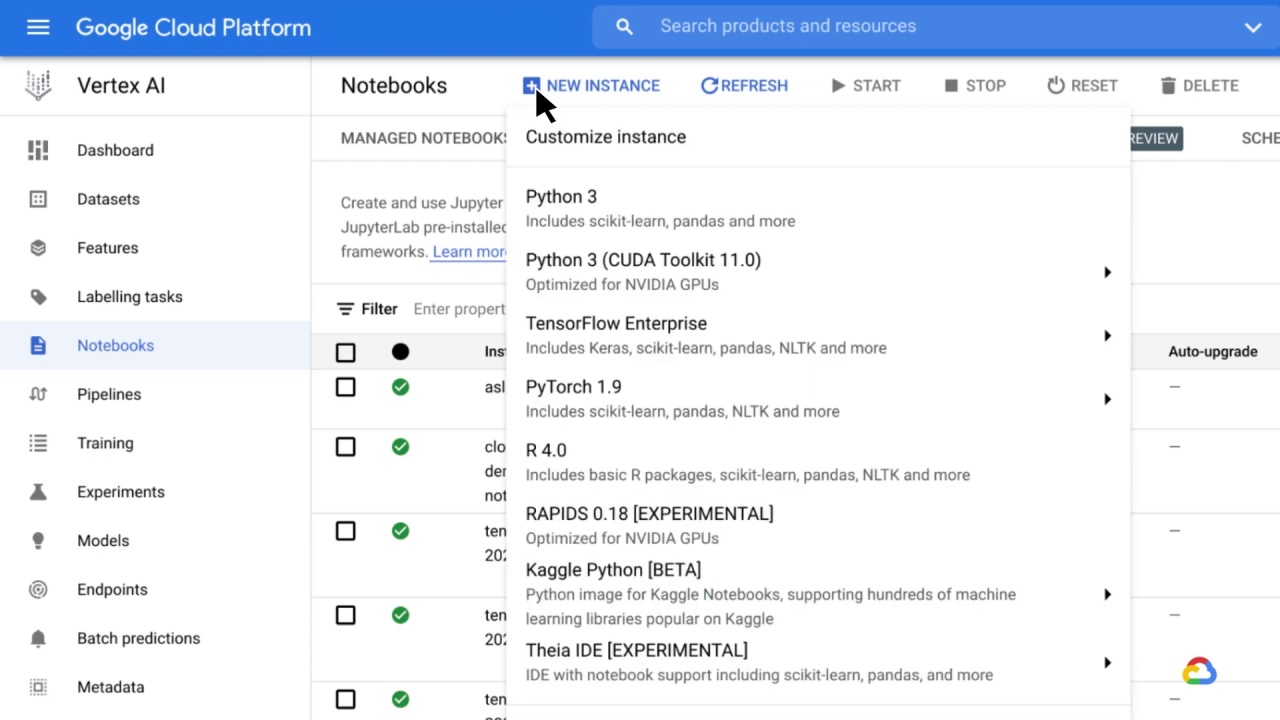Click the DELETE button label
Image resolution: width=1280 pixels, height=720 pixels.
point(1210,86)
